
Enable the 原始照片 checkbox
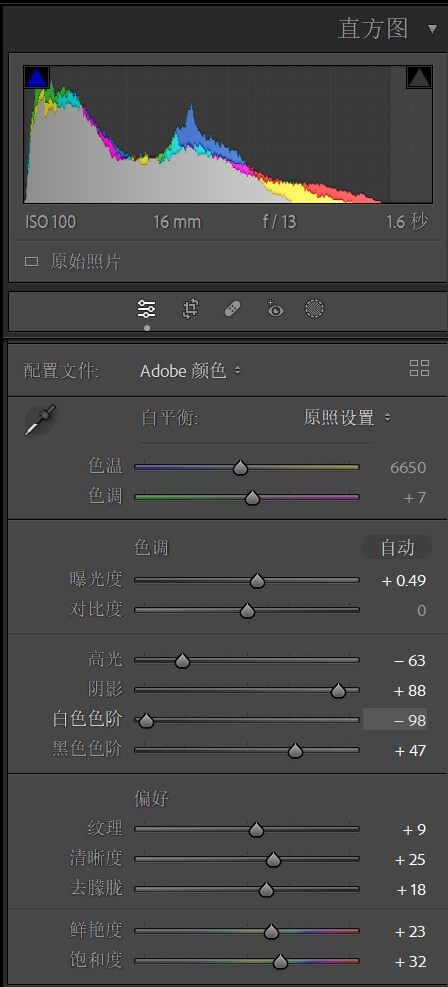31,262
